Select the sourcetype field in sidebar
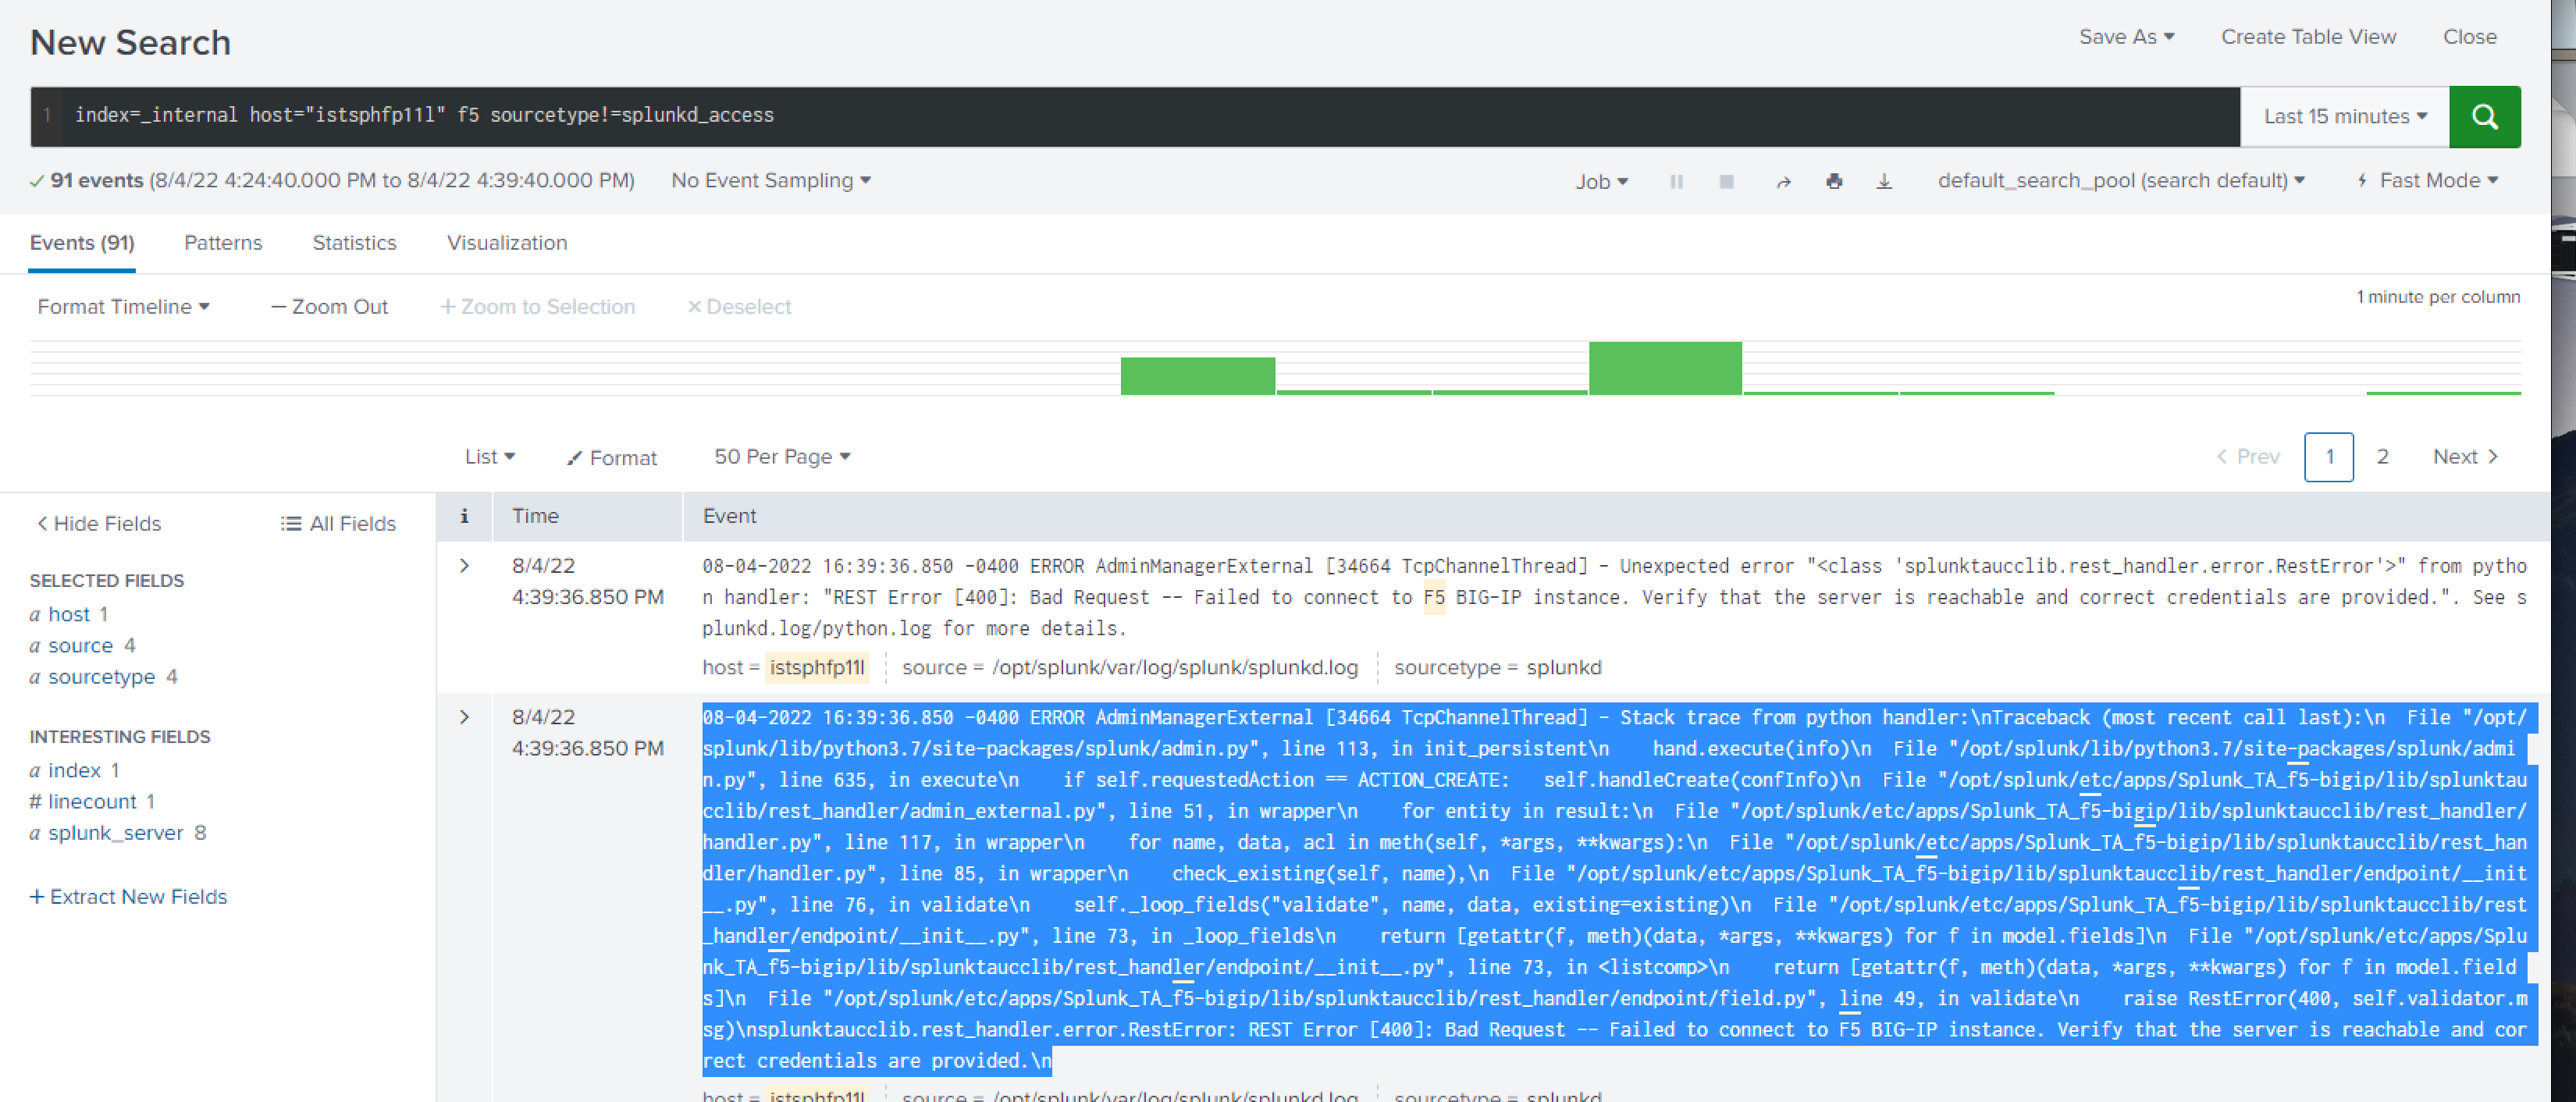2576x1102 pixels. (103, 677)
